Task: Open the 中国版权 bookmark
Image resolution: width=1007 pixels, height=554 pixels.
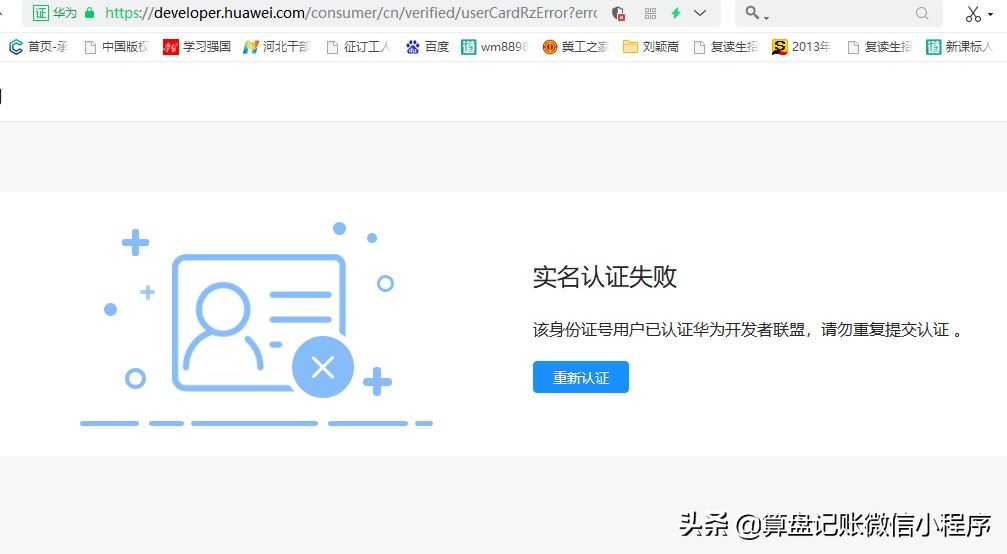Action: pyautogui.click(x=116, y=47)
